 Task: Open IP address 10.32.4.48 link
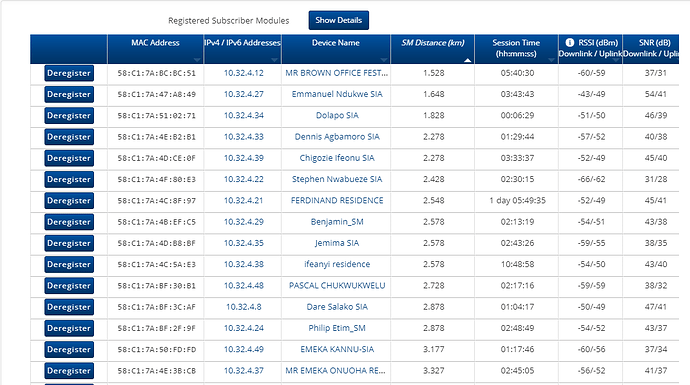[x=243, y=286]
